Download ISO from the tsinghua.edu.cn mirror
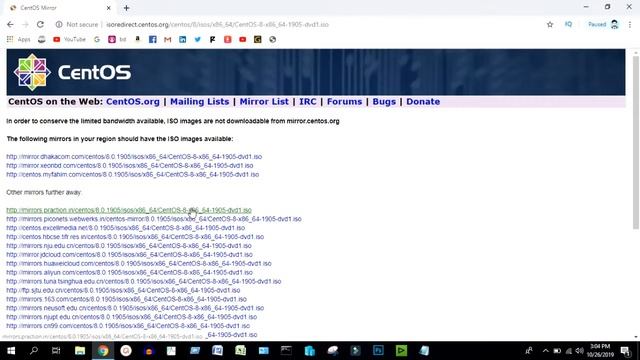Image resolution: width=640 pixels, height=360 pixels. 143,282
